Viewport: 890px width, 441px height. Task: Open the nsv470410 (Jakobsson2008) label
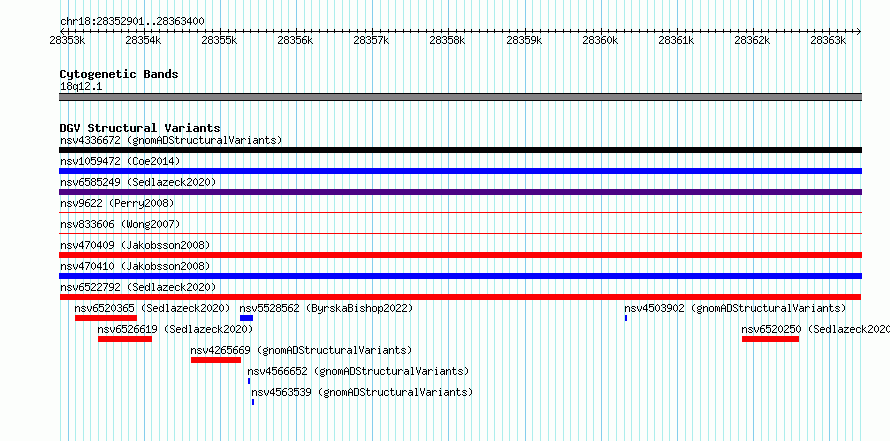tap(135, 266)
